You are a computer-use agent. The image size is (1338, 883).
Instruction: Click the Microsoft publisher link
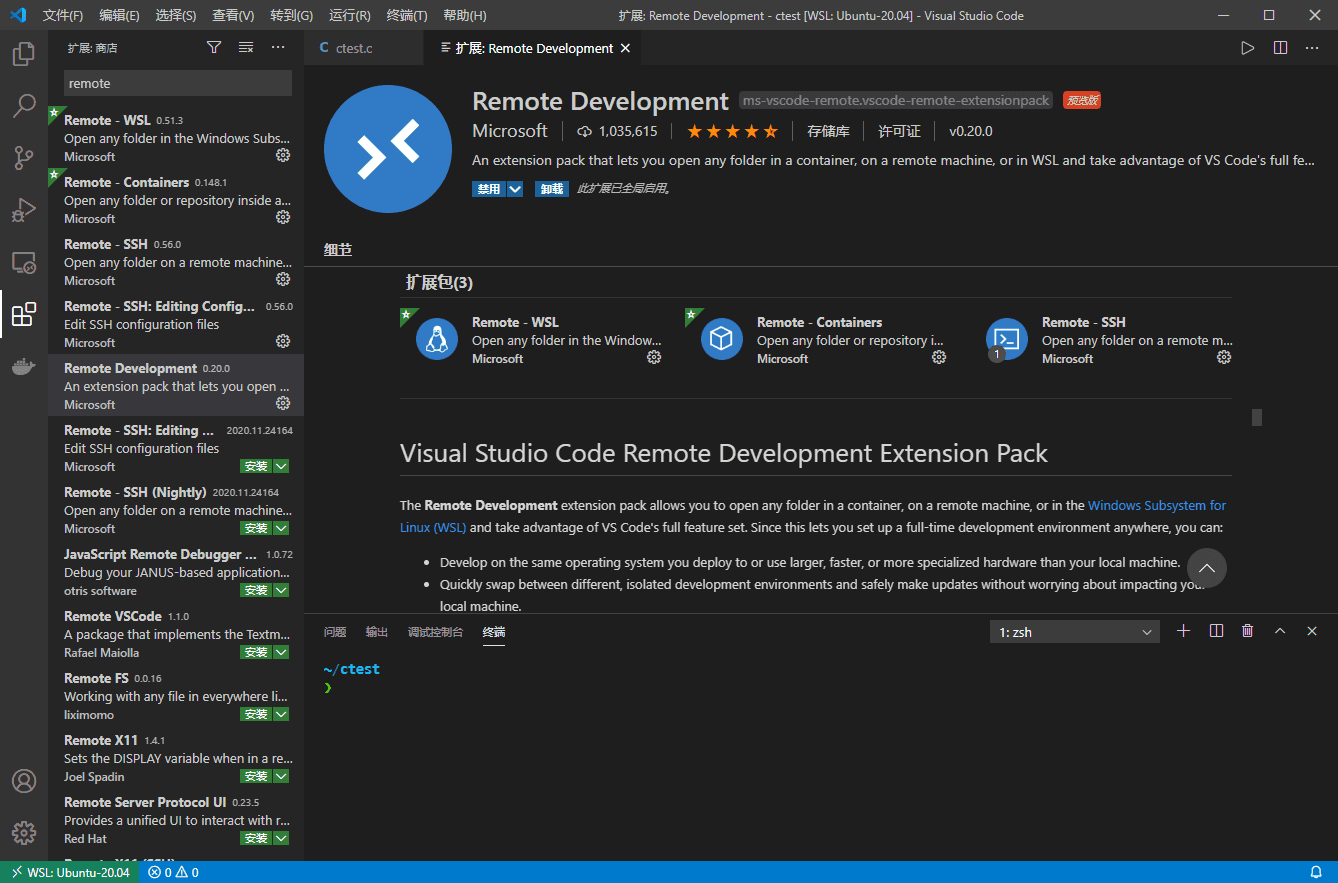click(x=510, y=131)
